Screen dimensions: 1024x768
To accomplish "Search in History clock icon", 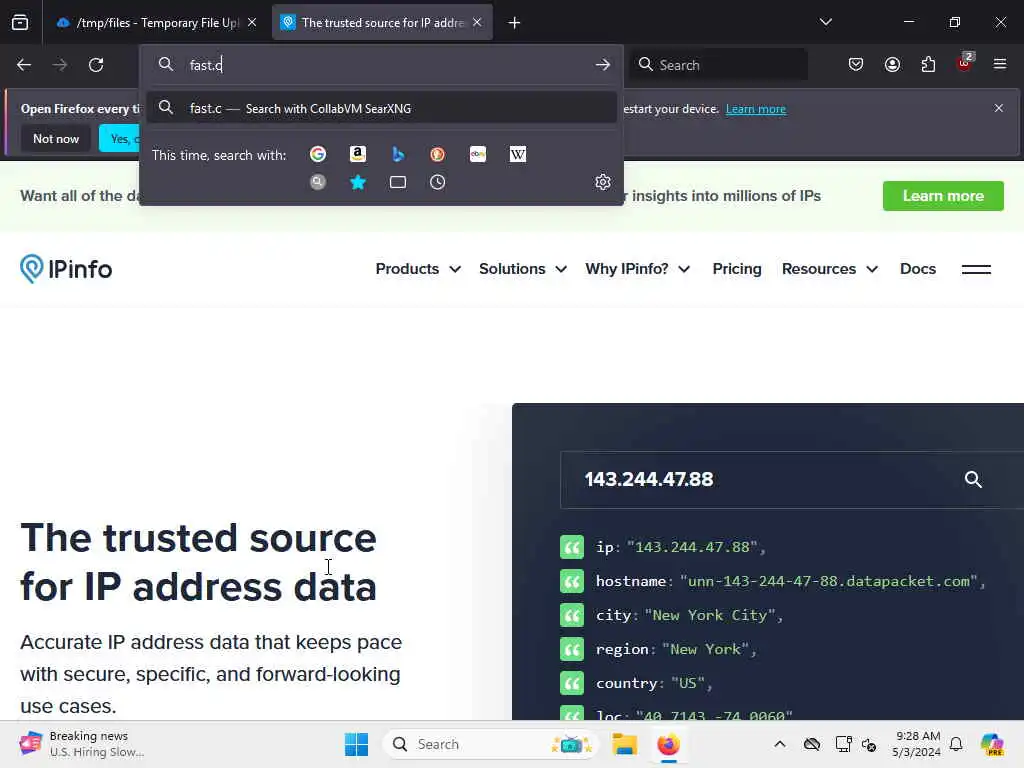I will pos(438,182).
